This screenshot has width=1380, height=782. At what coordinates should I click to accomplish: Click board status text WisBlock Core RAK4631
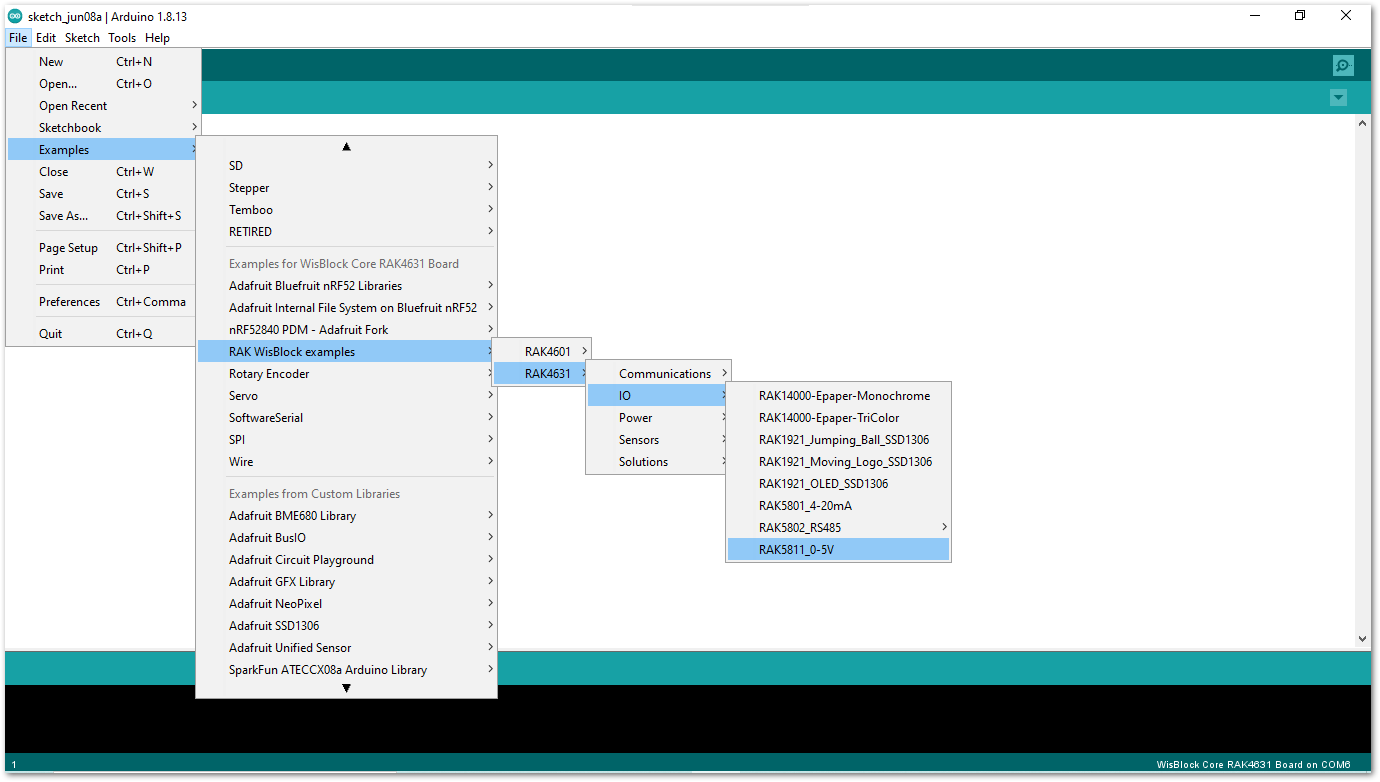(x=1253, y=765)
